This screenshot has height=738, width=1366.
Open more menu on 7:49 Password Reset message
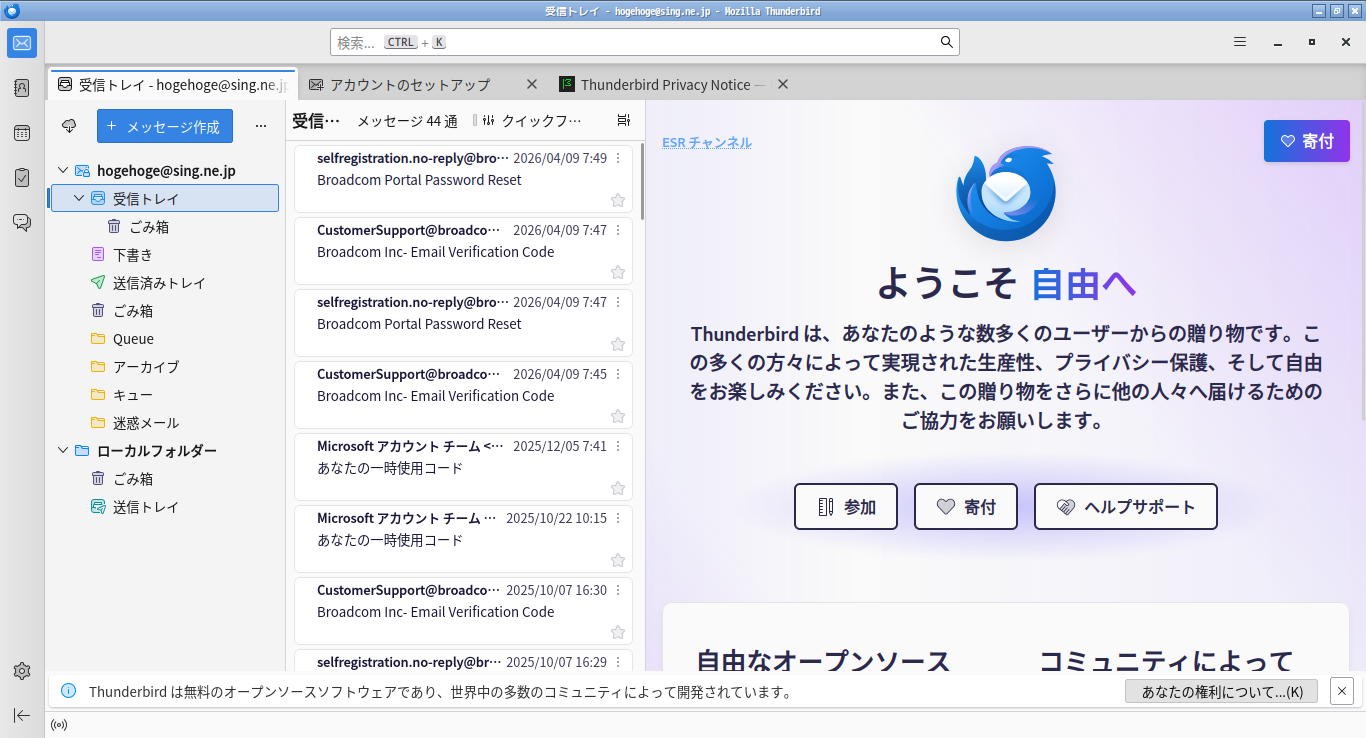tap(618, 158)
